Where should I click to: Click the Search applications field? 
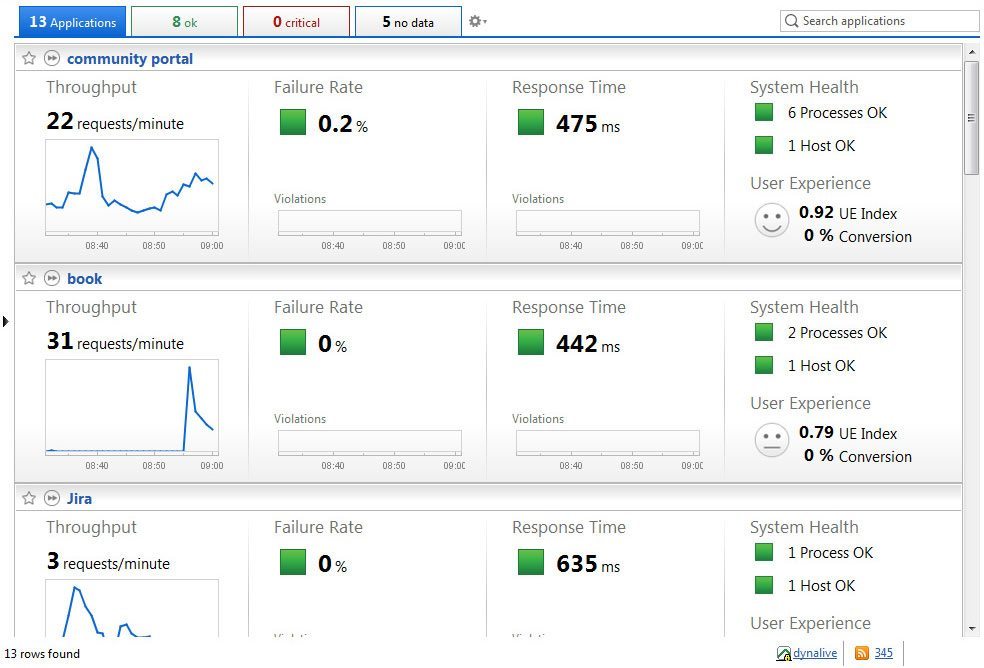coord(879,21)
